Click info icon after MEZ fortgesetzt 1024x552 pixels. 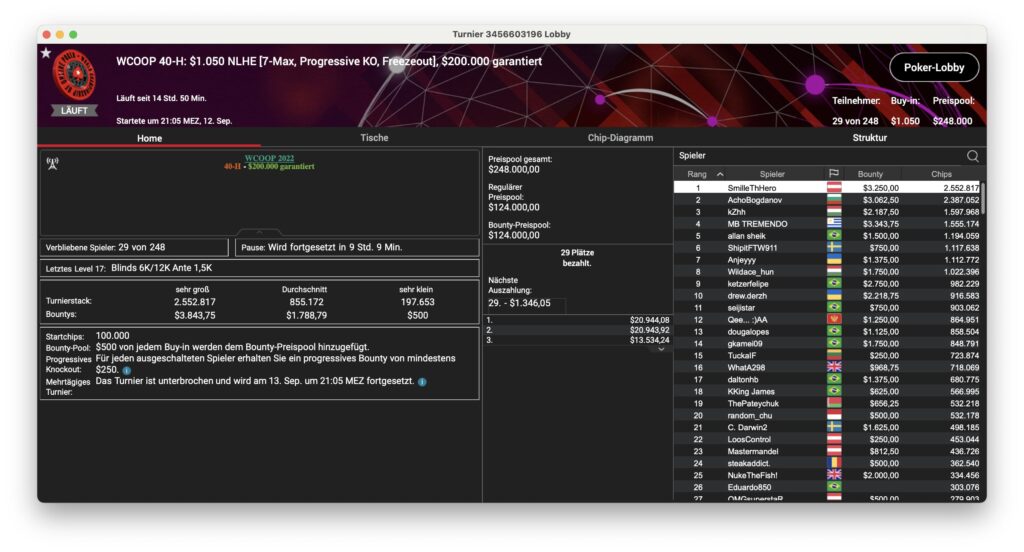422,382
